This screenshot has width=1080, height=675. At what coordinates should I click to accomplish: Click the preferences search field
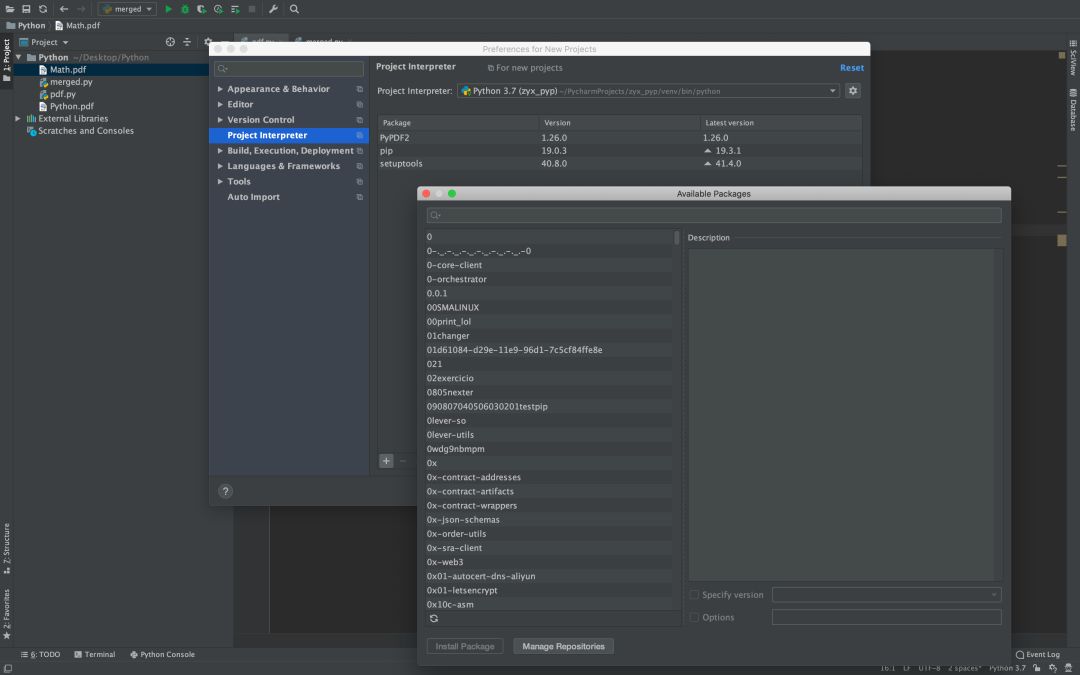[x=289, y=69]
